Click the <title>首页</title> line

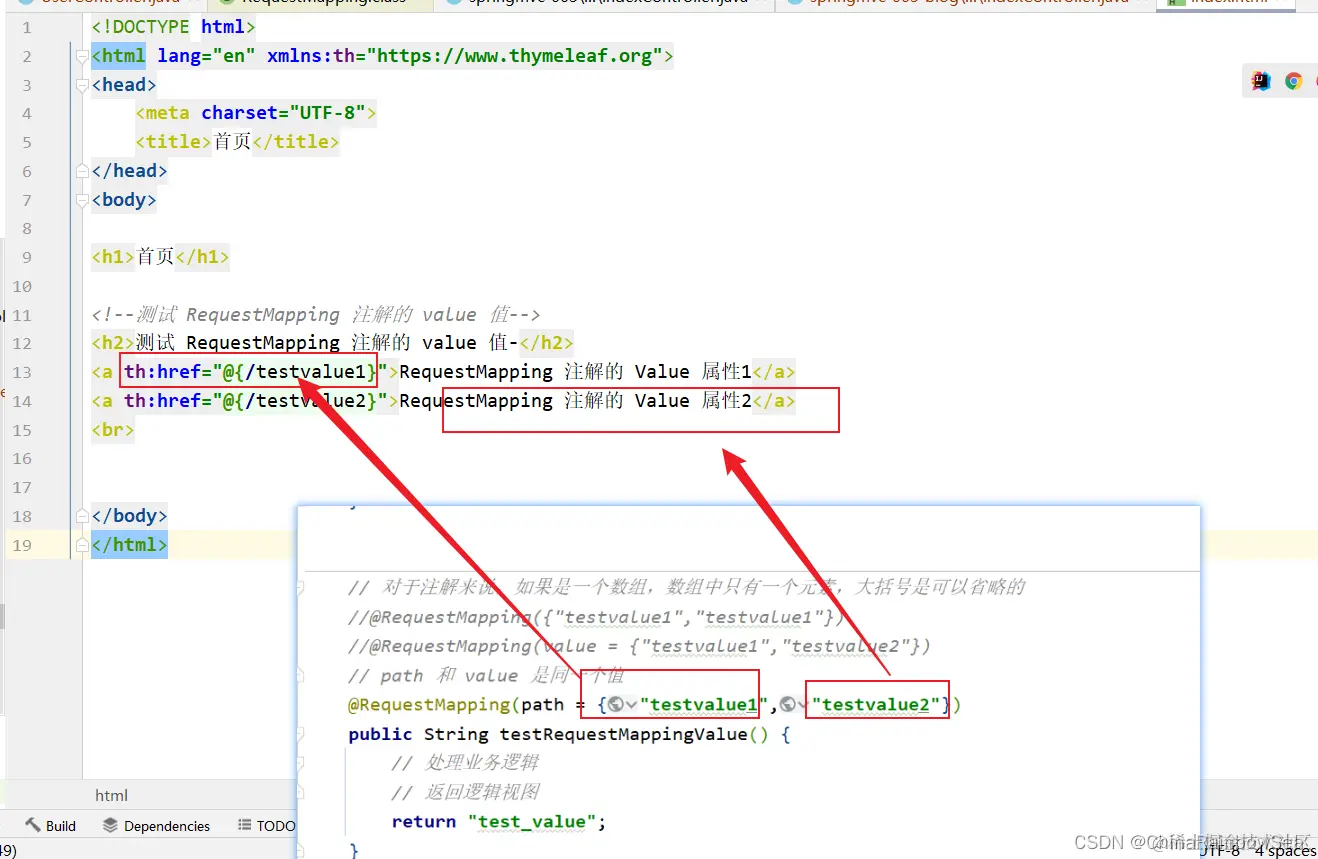237,142
